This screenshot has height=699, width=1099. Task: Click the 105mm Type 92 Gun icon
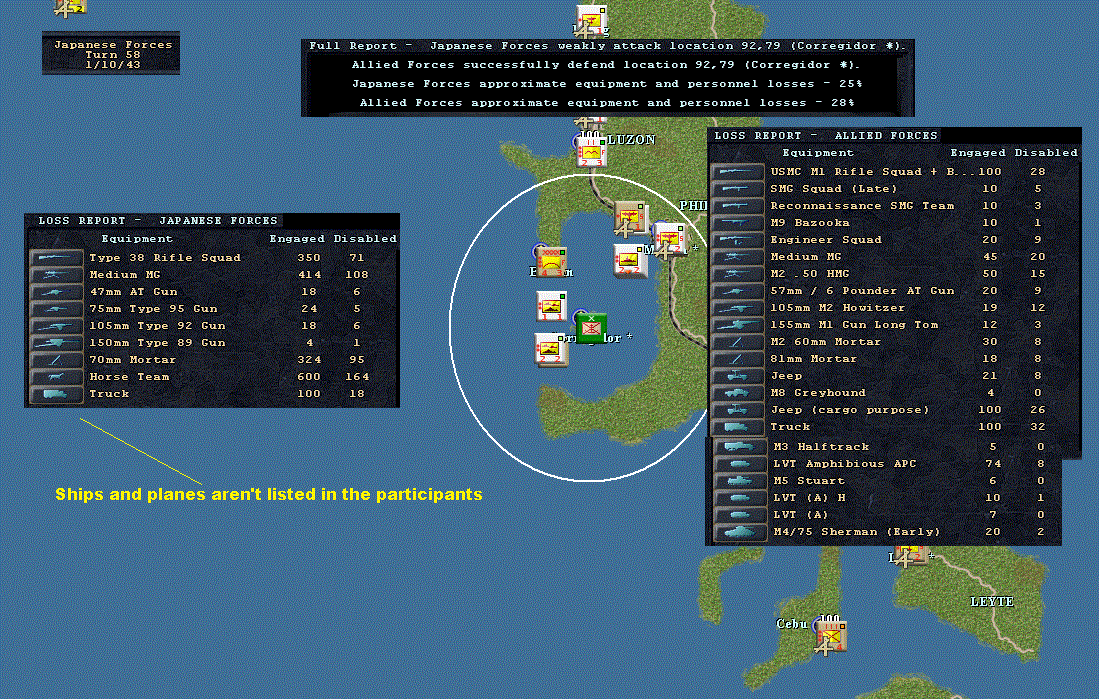(57, 326)
